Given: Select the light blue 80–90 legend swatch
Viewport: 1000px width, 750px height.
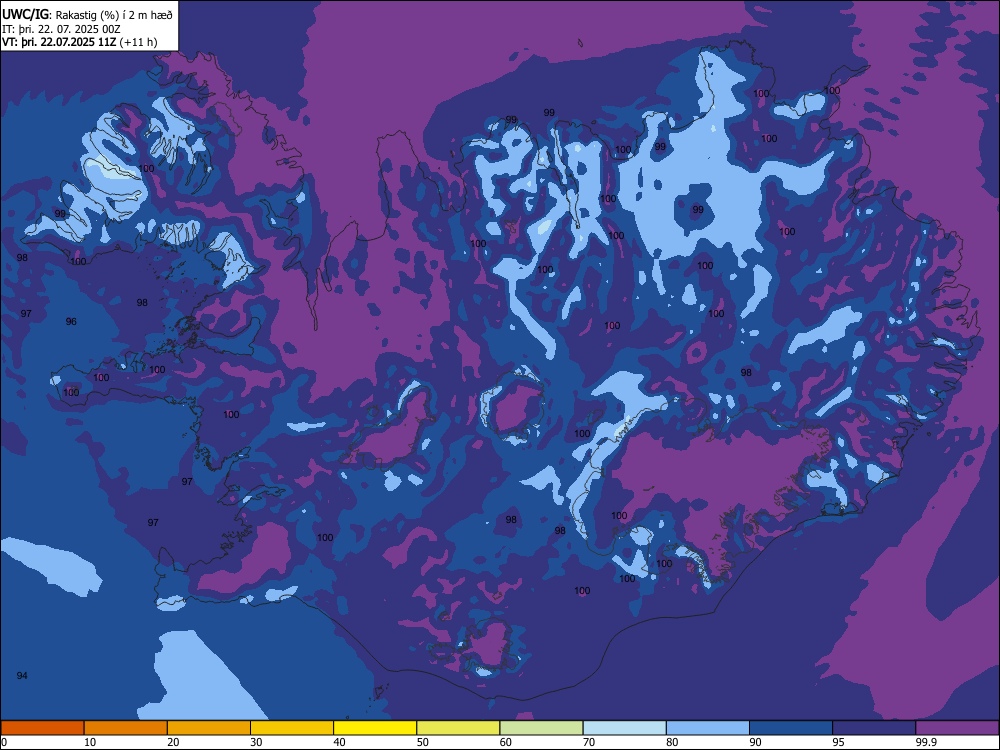Looking at the screenshot, I should 708,728.
